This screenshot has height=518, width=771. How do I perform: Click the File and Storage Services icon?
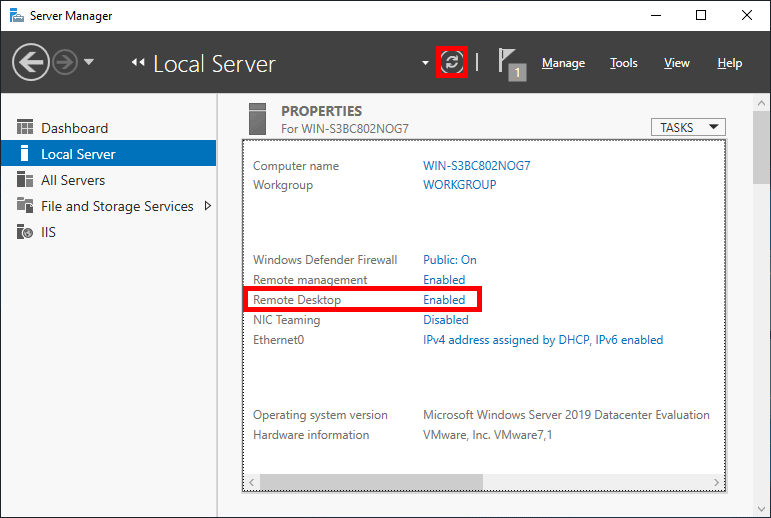tap(25, 206)
